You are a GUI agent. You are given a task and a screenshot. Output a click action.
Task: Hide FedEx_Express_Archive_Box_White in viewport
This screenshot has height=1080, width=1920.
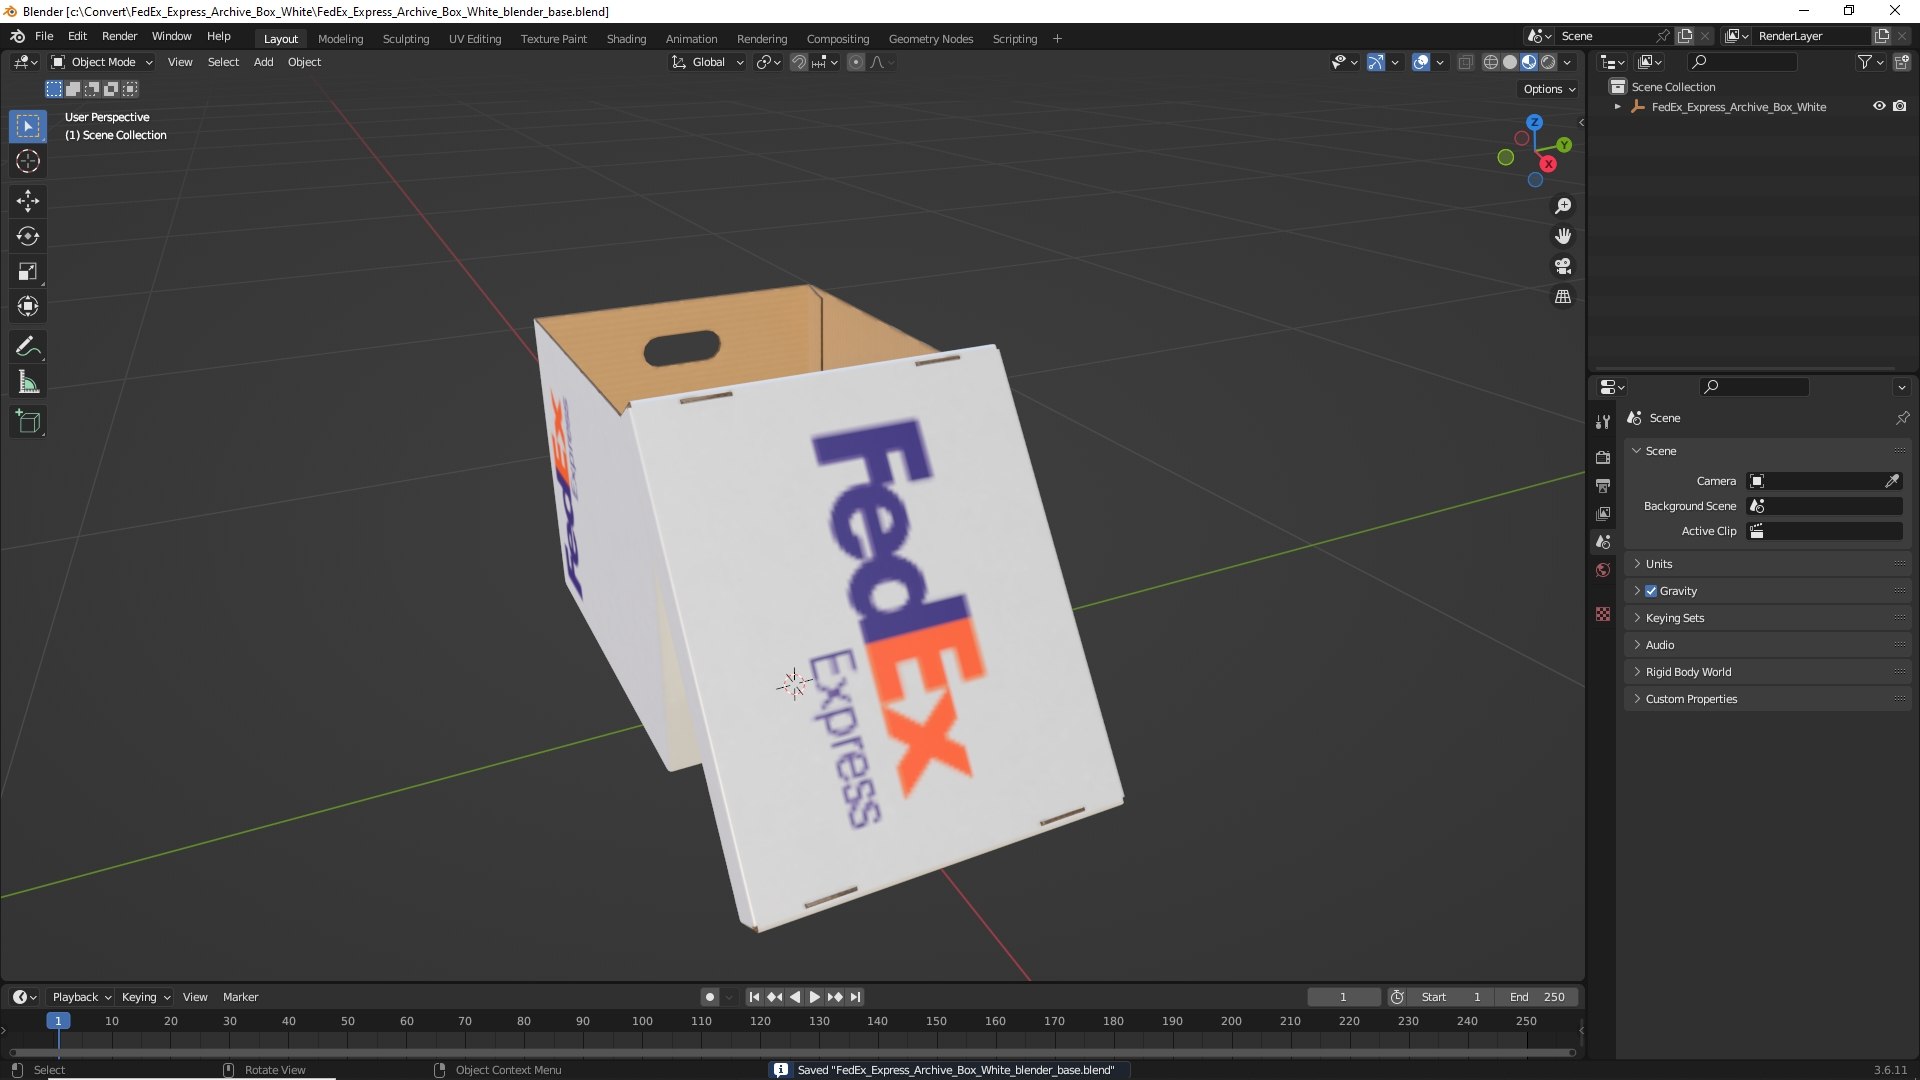[x=1879, y=106]
